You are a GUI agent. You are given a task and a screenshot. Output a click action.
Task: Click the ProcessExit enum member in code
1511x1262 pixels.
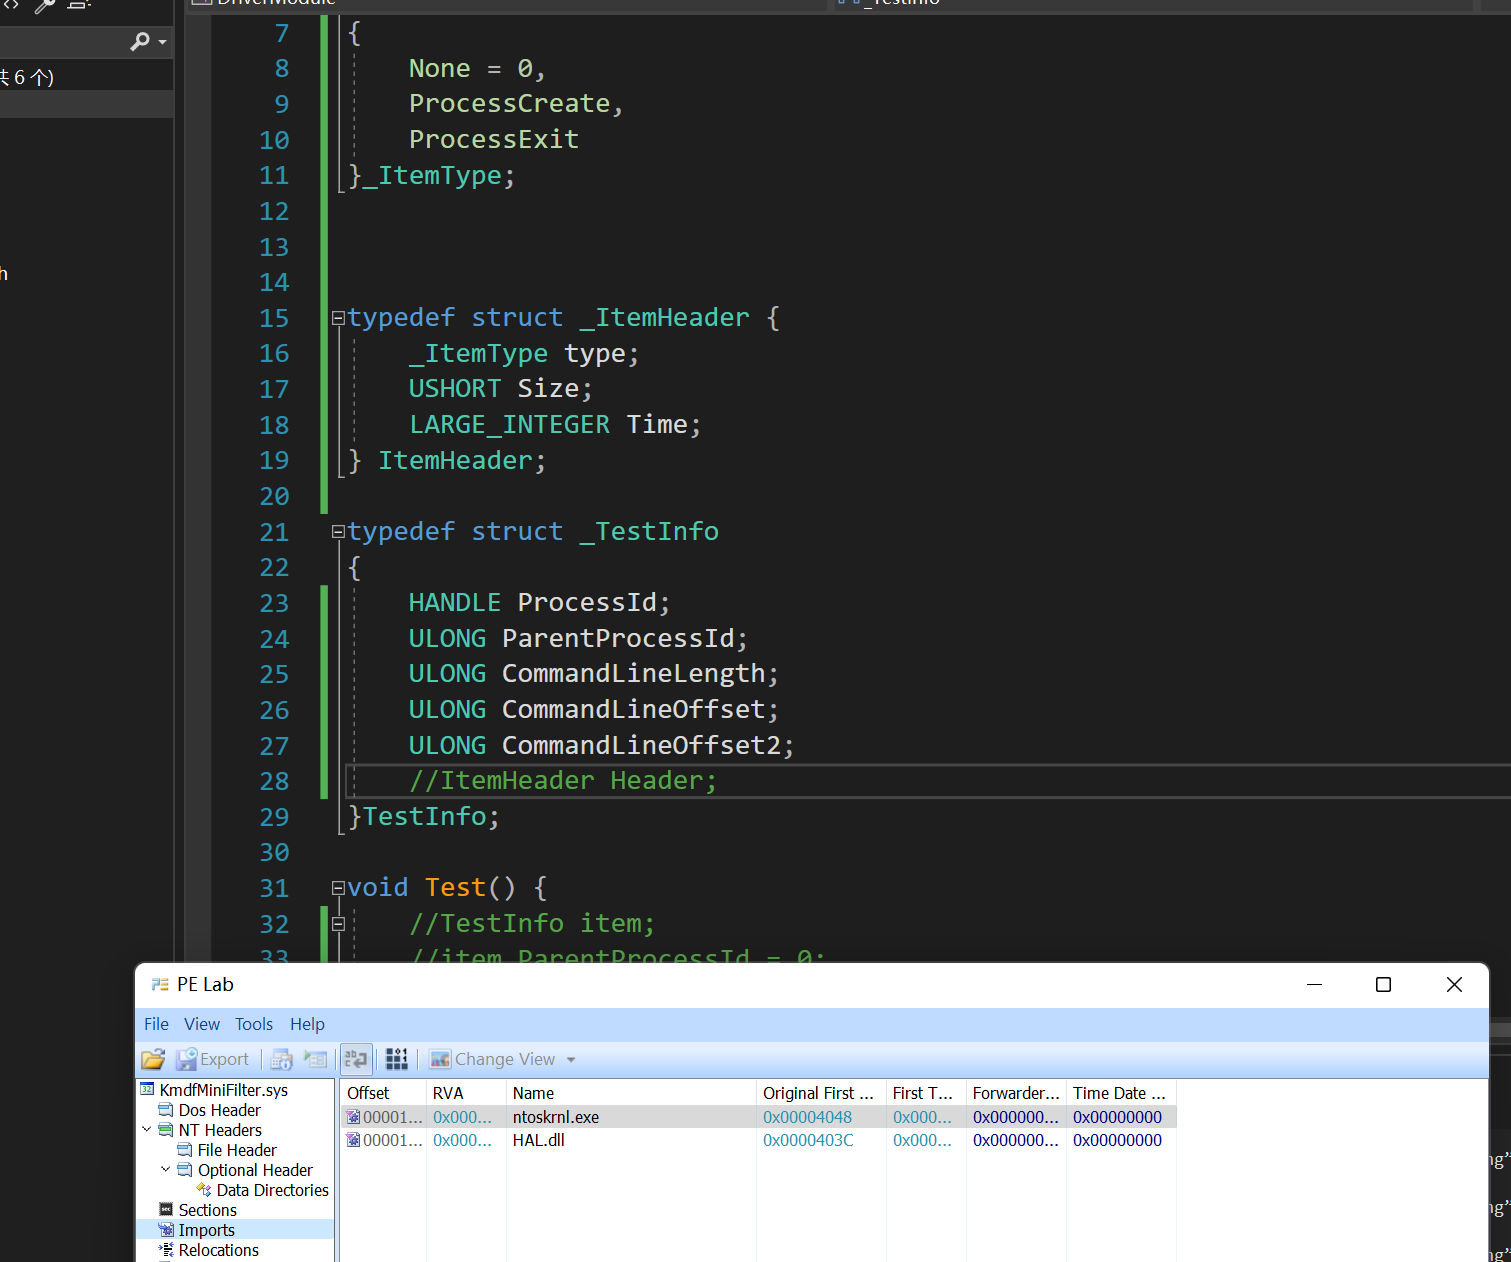point(494,139)
